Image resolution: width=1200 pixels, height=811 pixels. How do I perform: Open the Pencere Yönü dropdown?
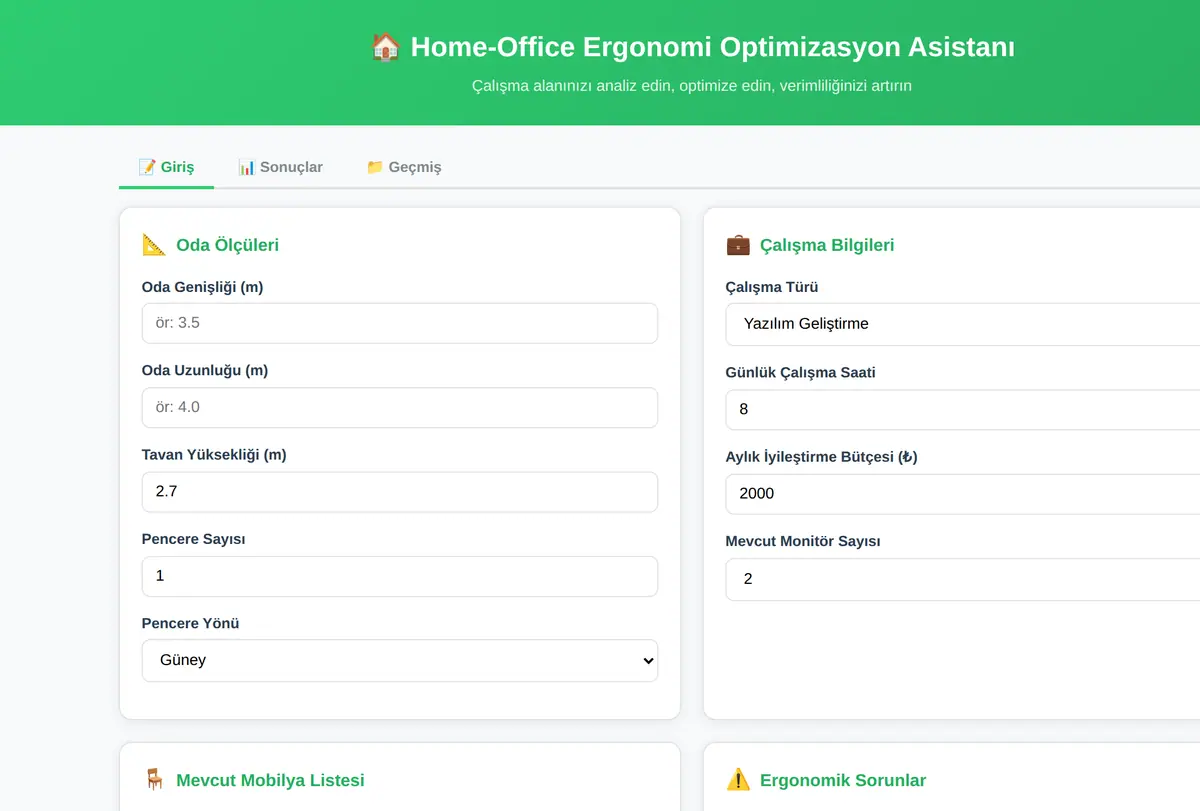tap(400, 660)
